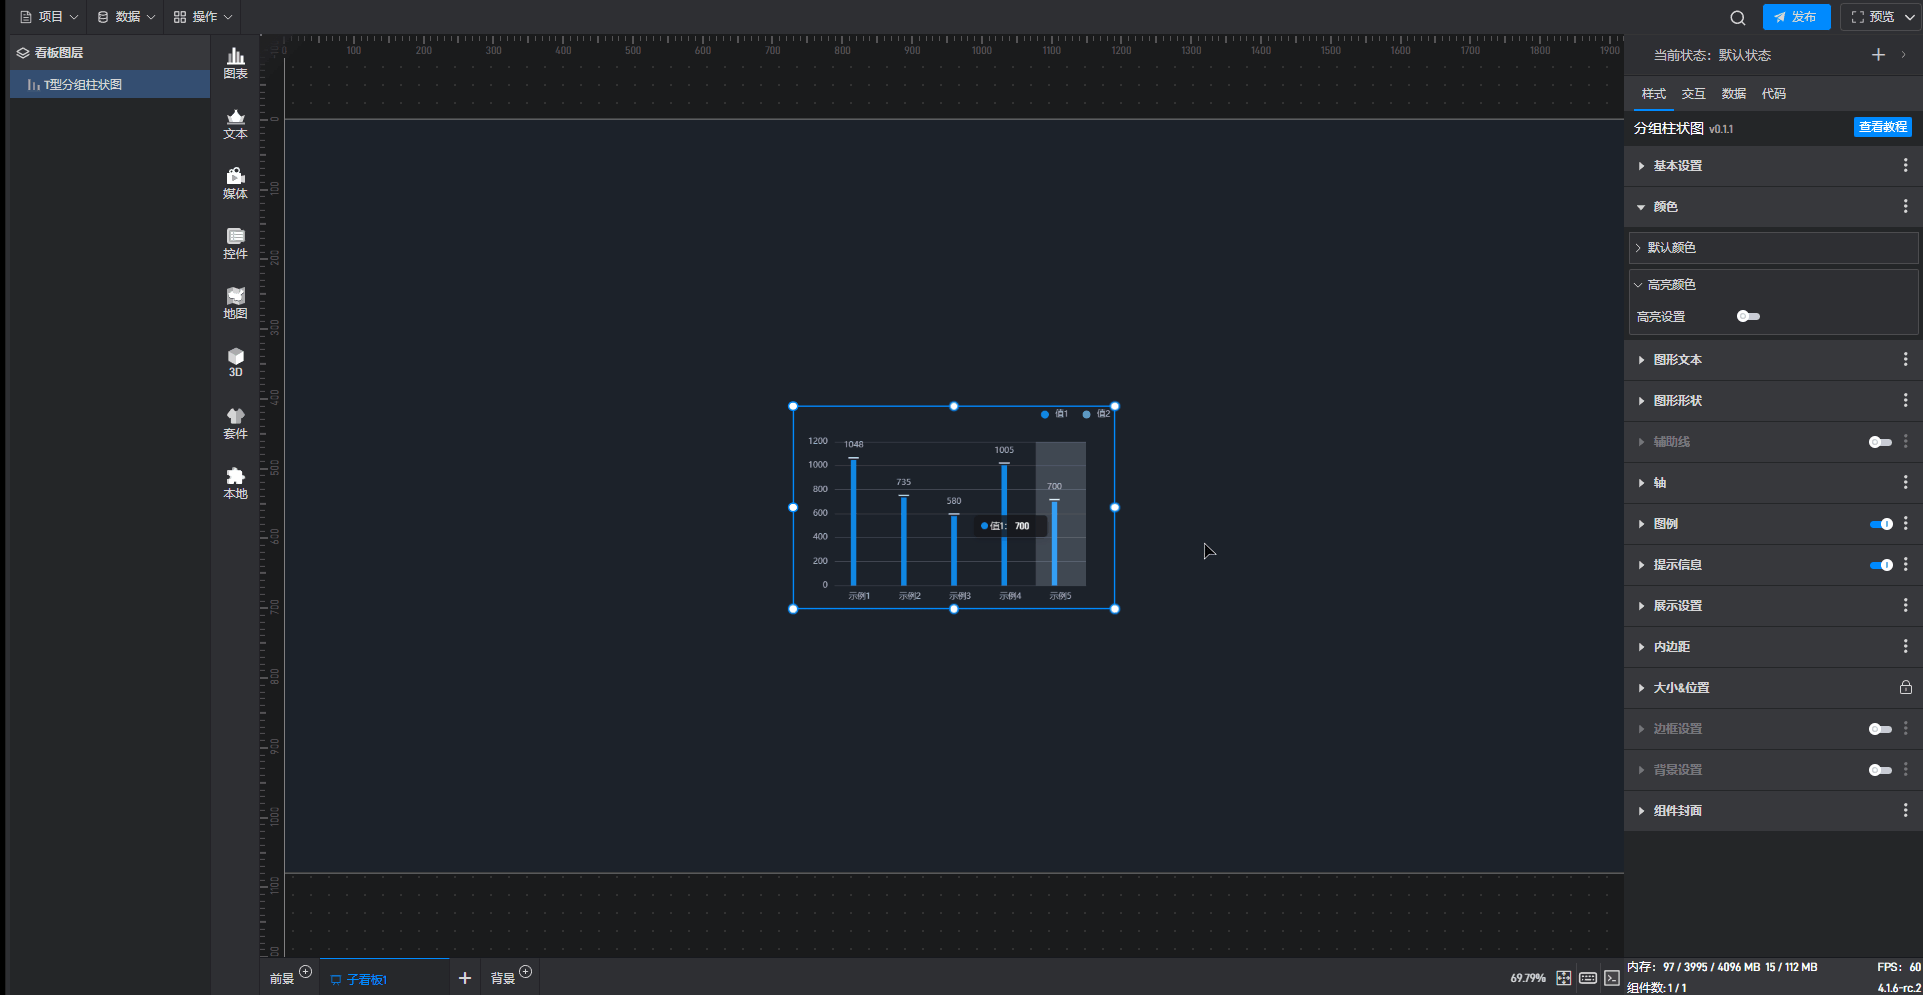Turn off the 图例 legend toggle

click(1880, 524)
